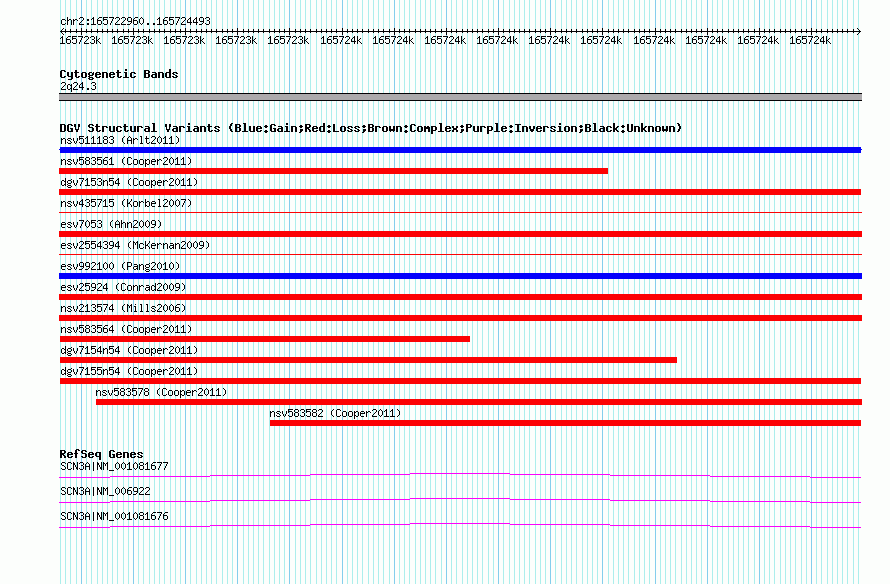Viewport: 890px width, 584px height.
Task: Click the magenta line for SCN3A|NM_006922
Action: pyautogui.click(x=460, y=501)
